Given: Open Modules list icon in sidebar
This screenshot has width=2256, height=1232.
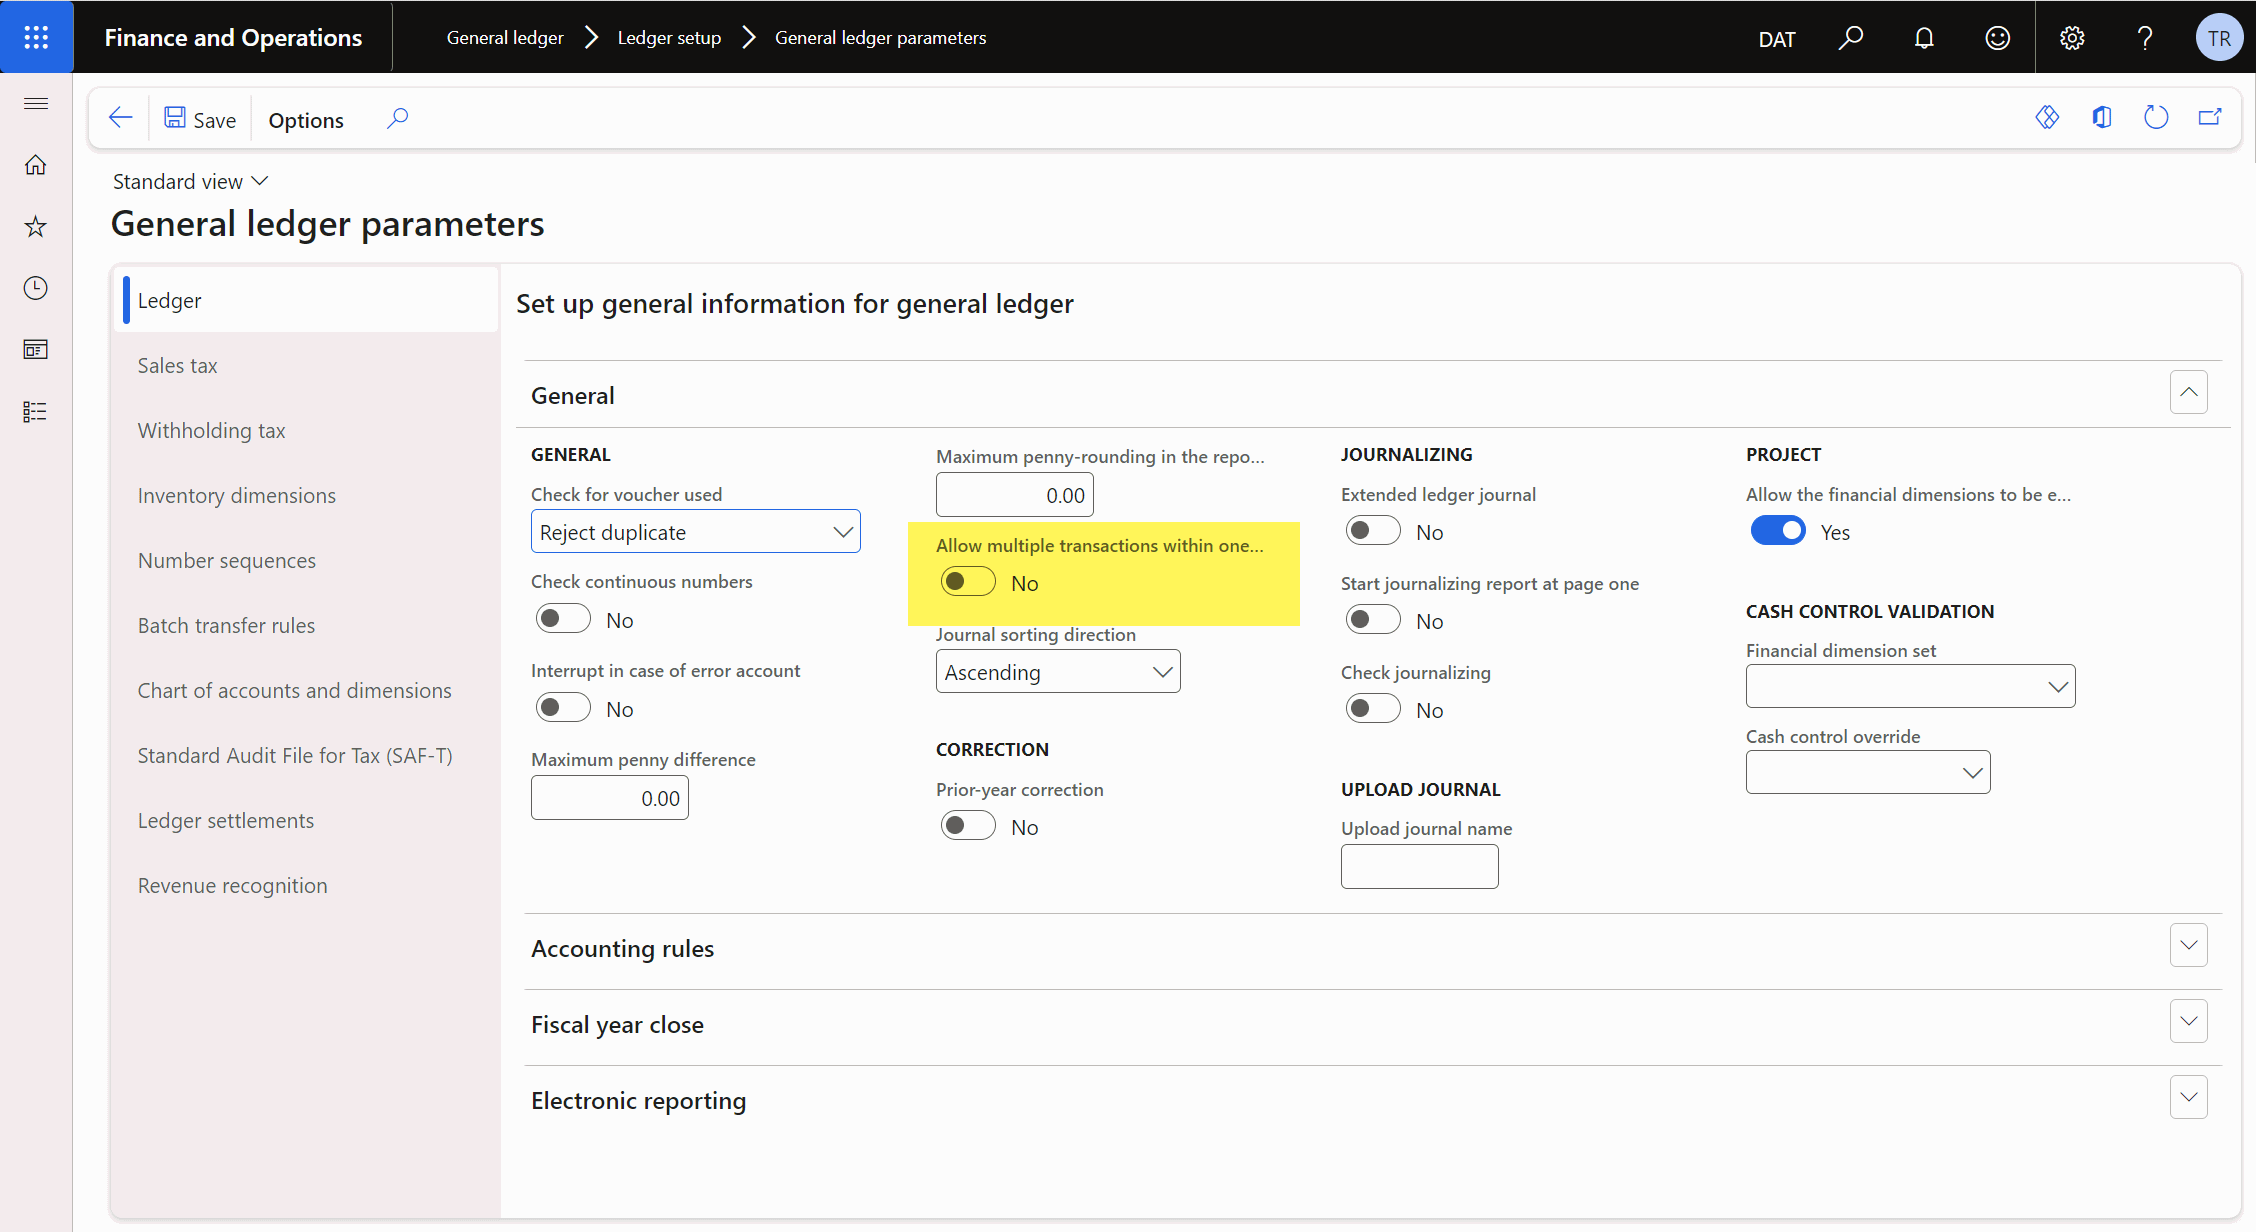Looking at the screenshot, I should [x=36, y=411].
